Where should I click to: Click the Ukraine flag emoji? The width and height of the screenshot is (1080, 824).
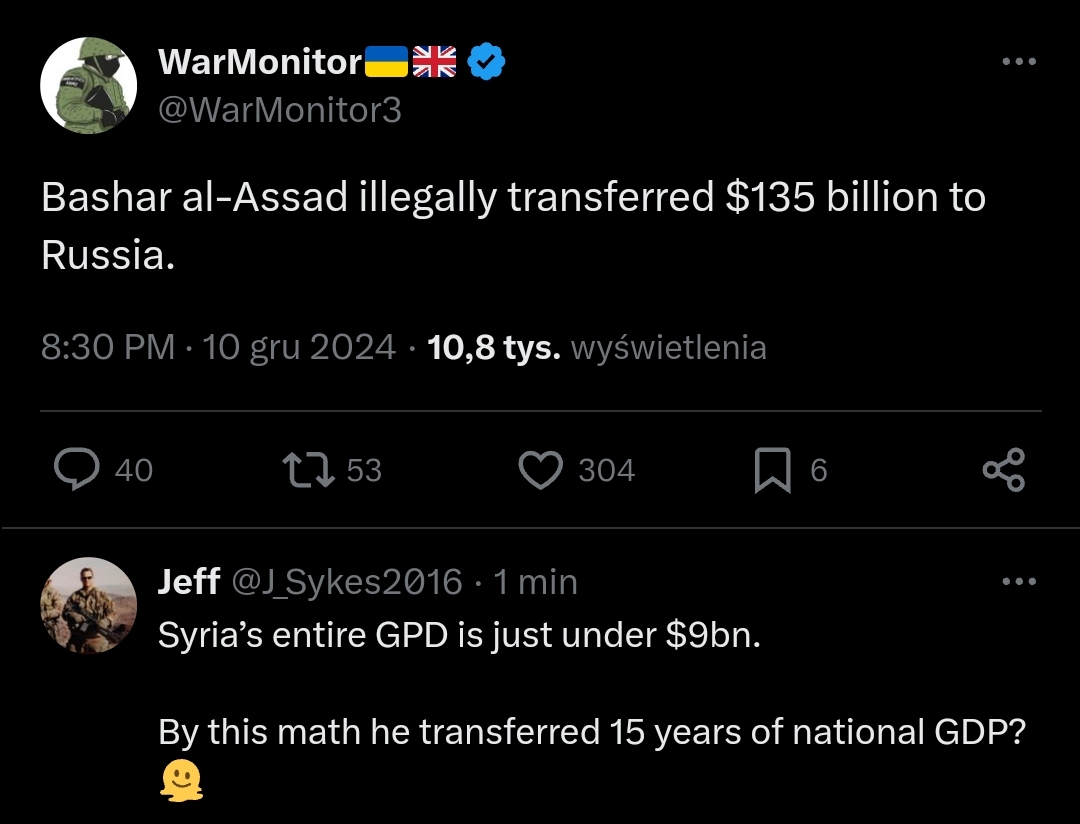pyautogui.click(x=386, y=63)
